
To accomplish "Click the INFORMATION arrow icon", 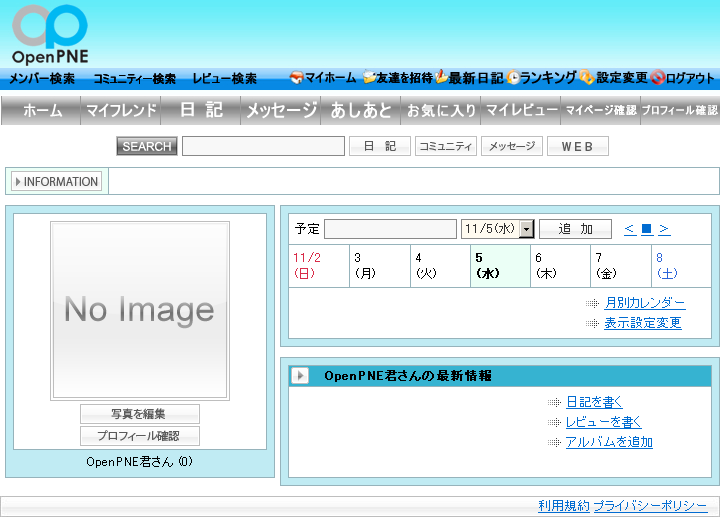I will click(18, 181).
